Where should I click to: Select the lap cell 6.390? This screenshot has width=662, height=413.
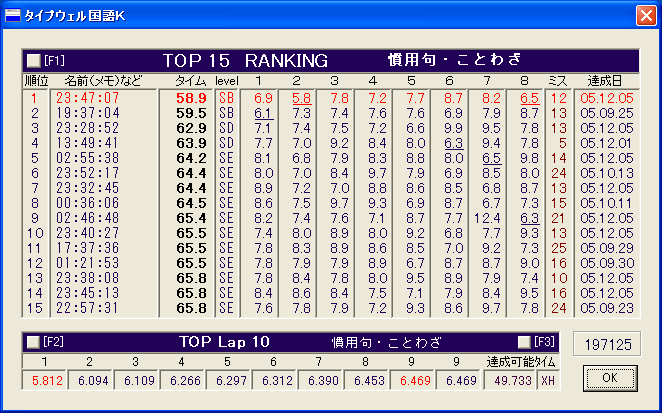320,380
